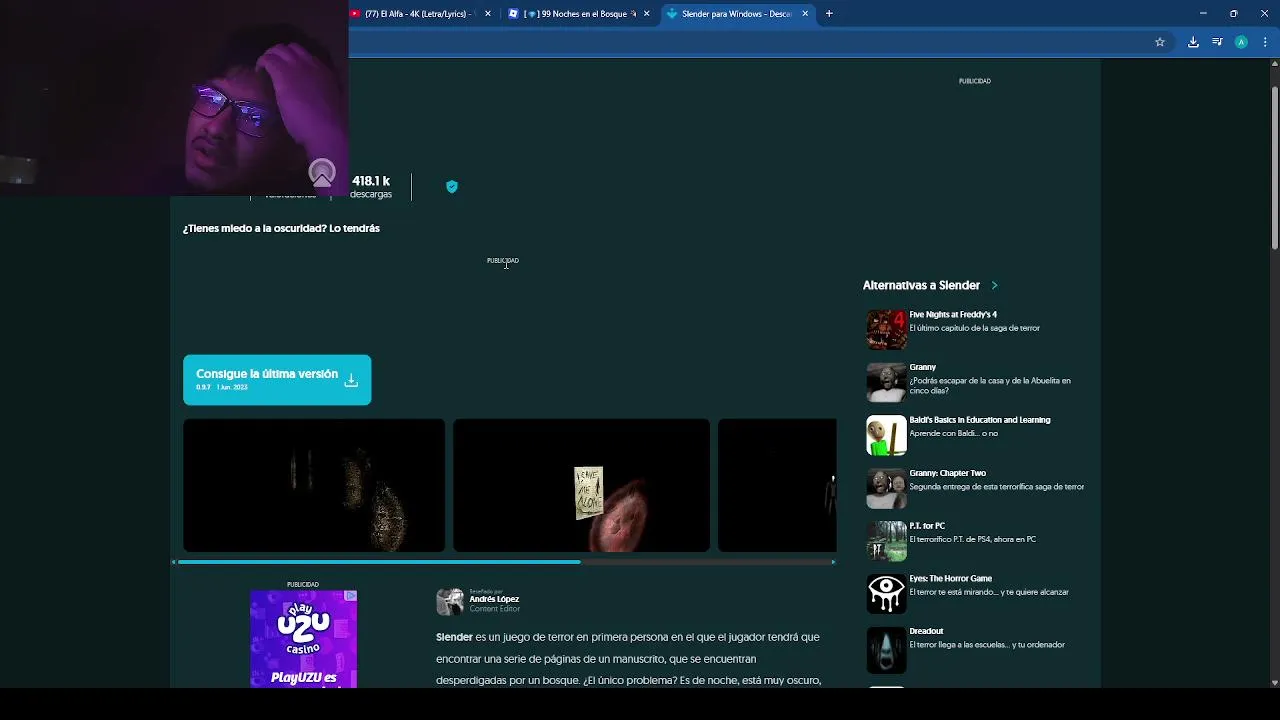Image resolution: width=1280 pixels, height=720 pixels.
Task: Open the Dreadout title link
Action: pos(926,632)
